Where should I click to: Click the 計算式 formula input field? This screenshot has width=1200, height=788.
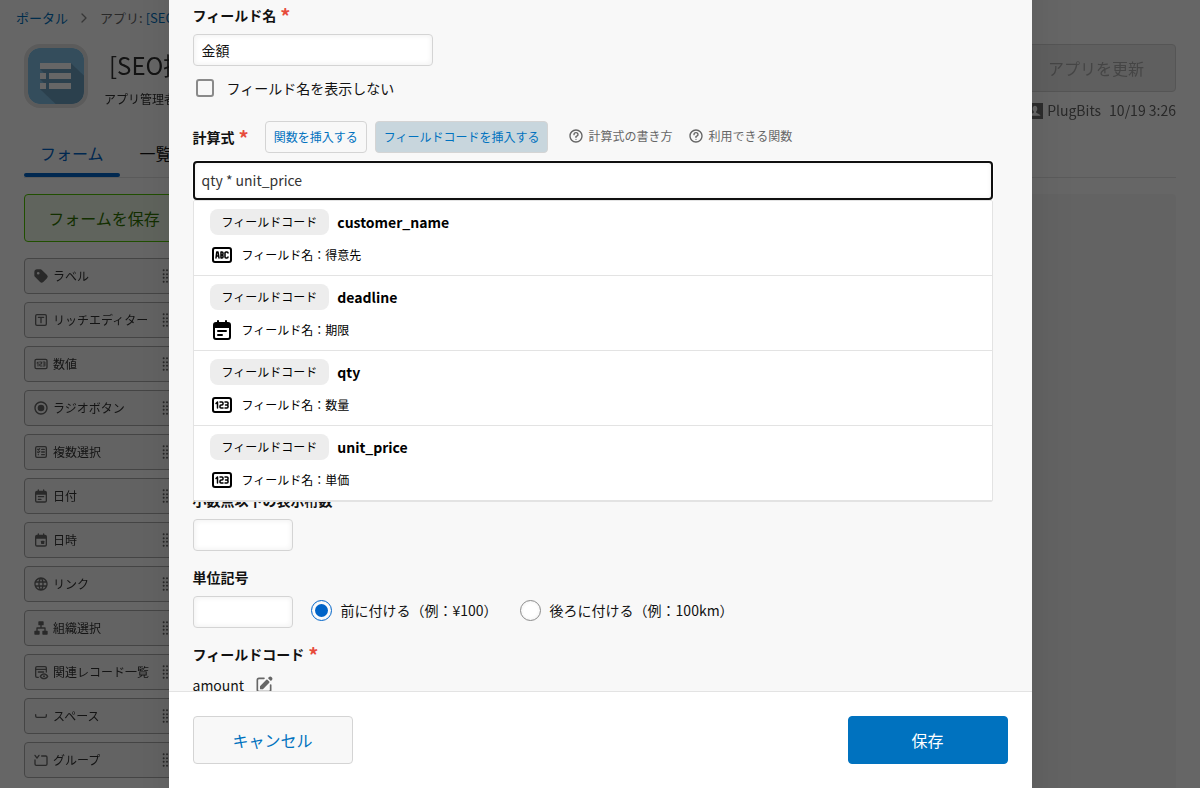(593, 181)
